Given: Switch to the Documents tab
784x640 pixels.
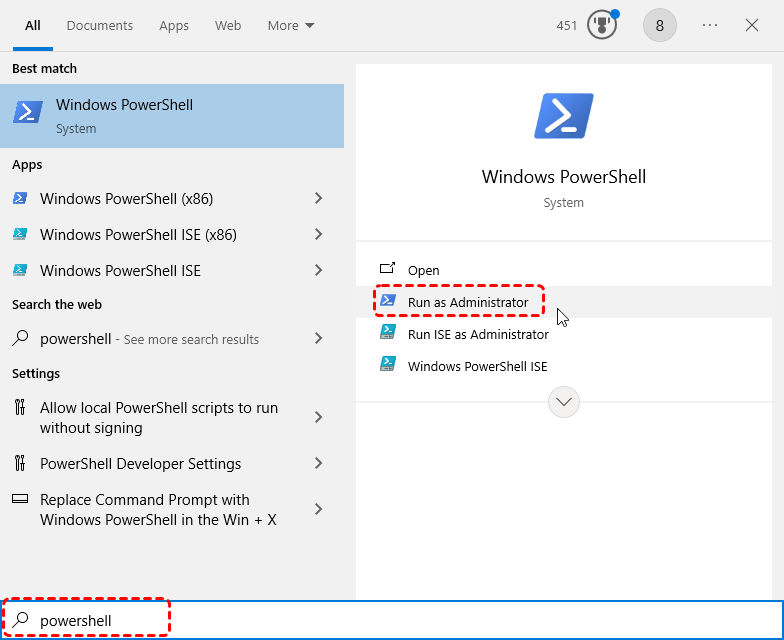Looking at the screenshot, I should (100, 25).
